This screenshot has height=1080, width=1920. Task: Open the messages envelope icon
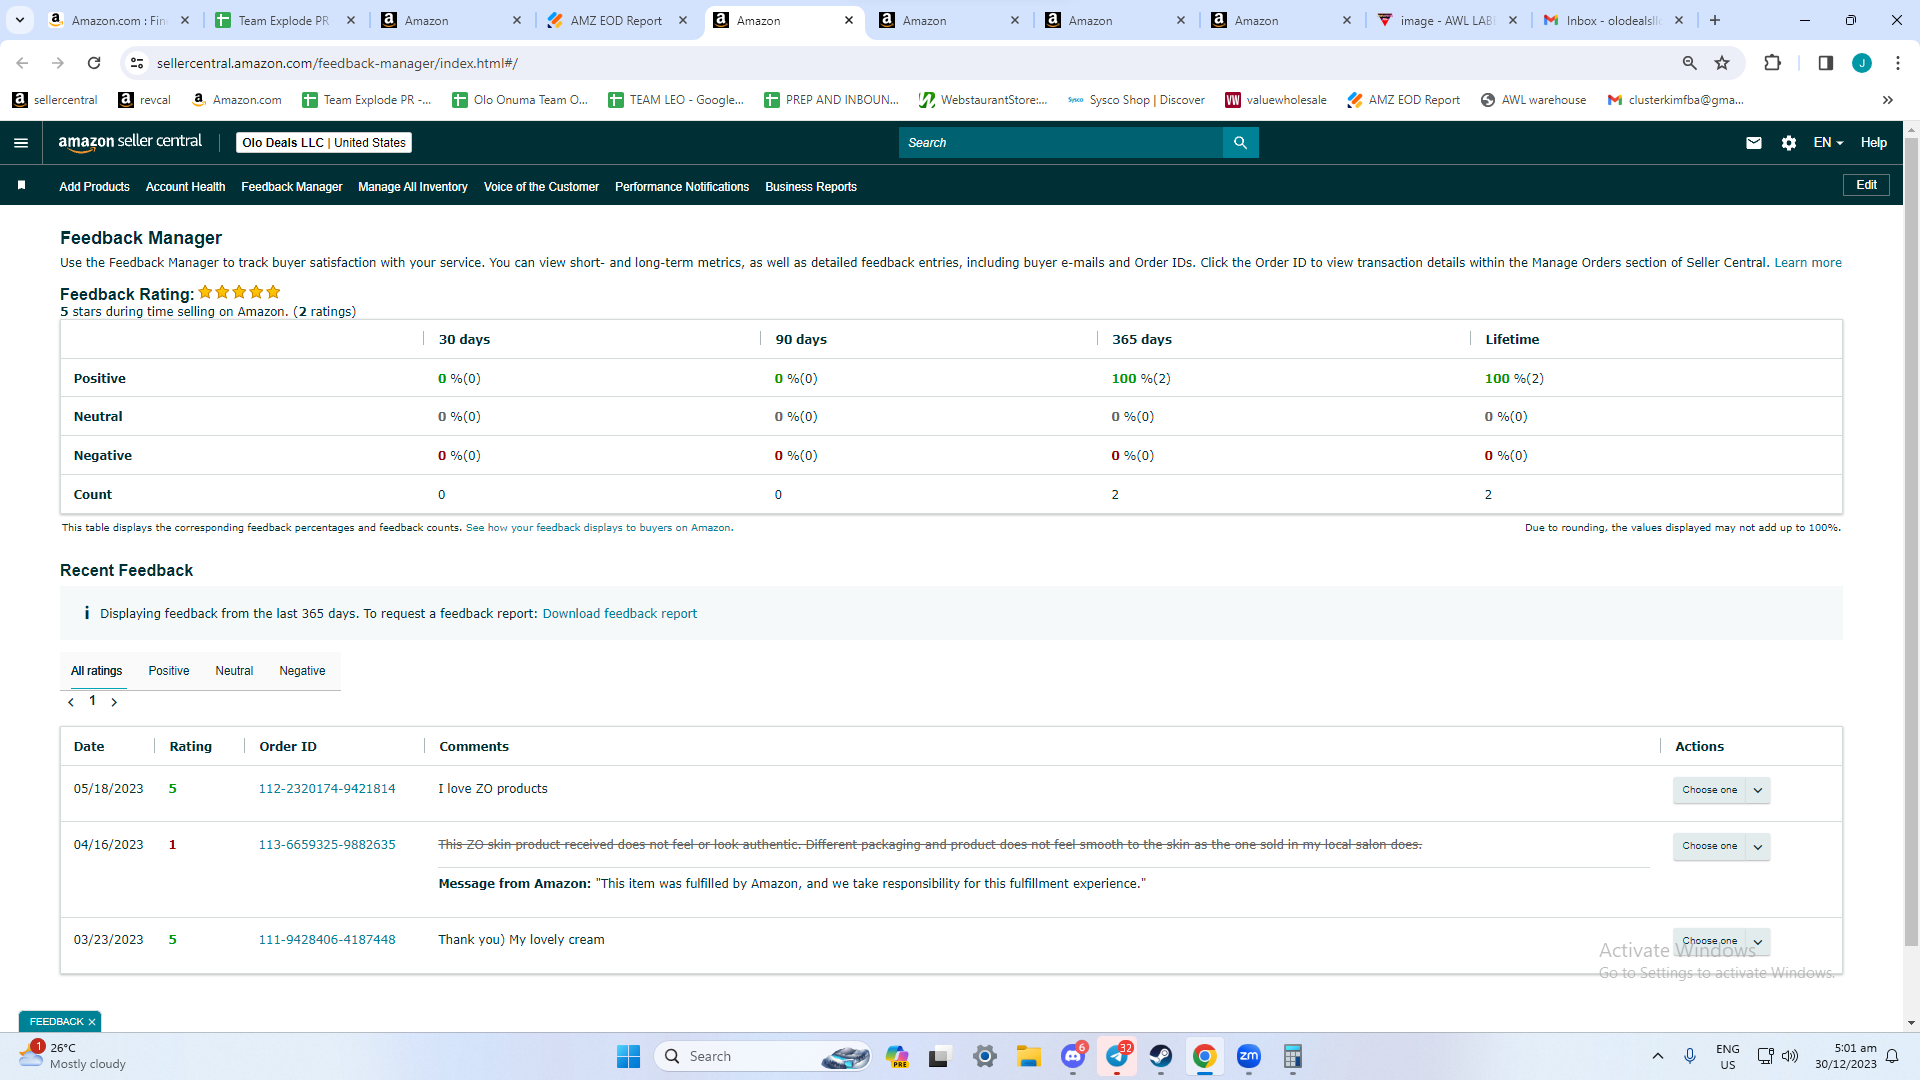1753,143
